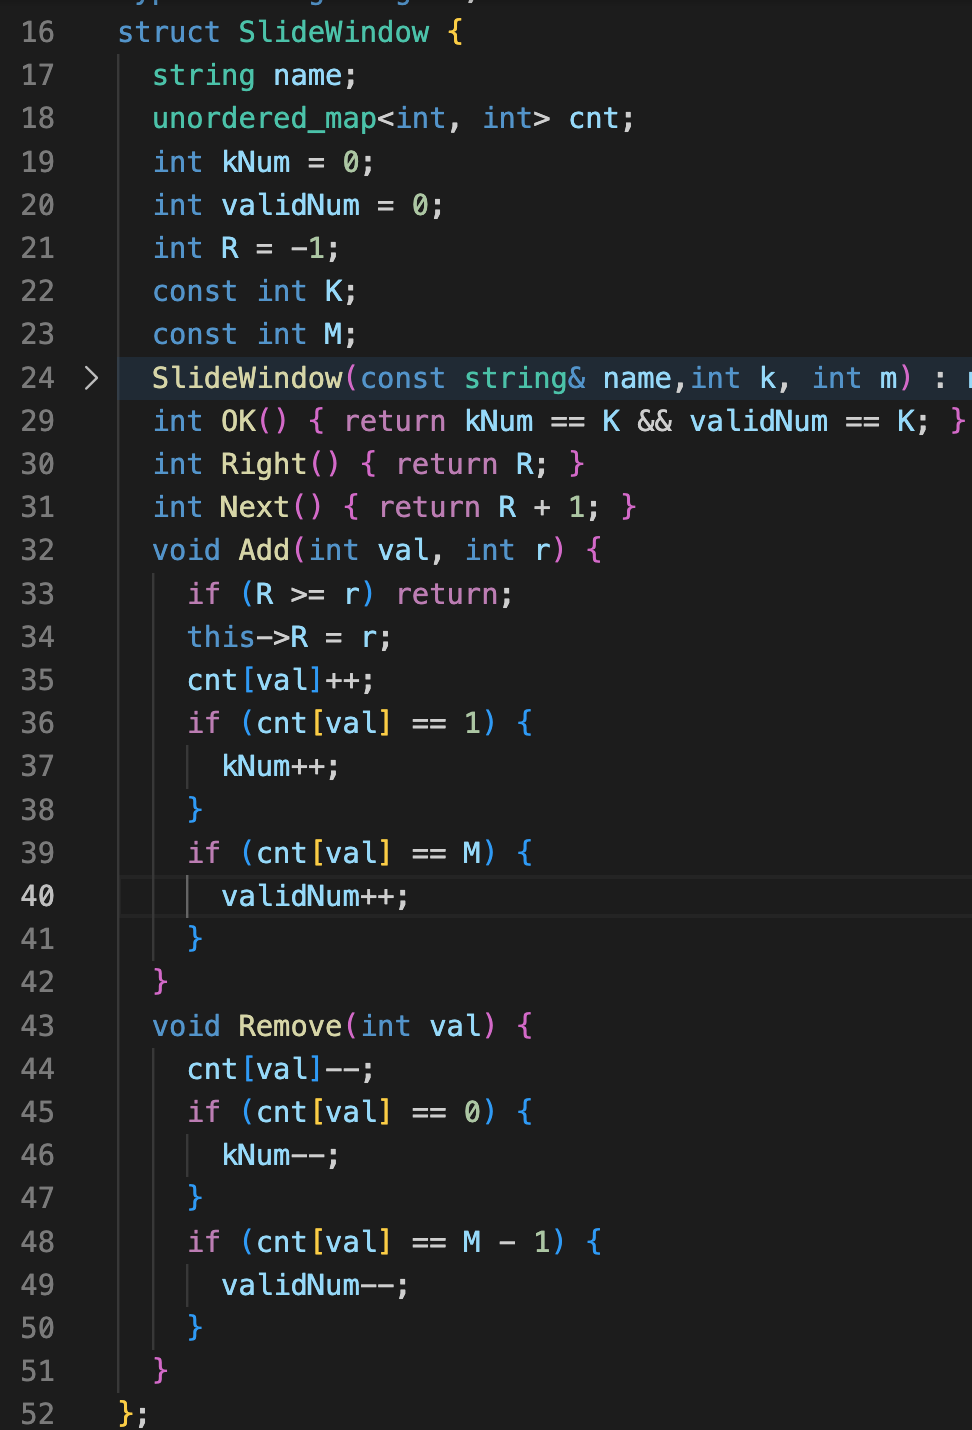Place cursor on the SlideWindow struct name
This screenshot has height=1430, width=972.
coord(333,32)
